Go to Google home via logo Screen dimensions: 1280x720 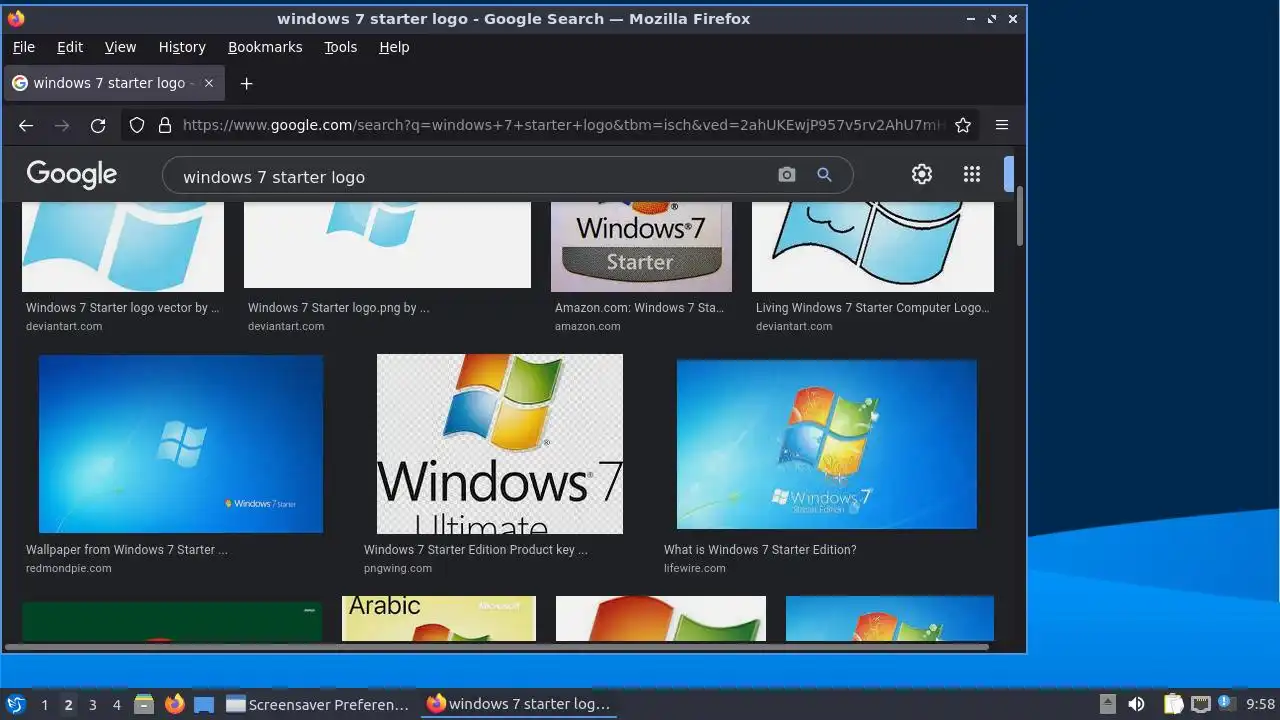[x=72, y=175]
